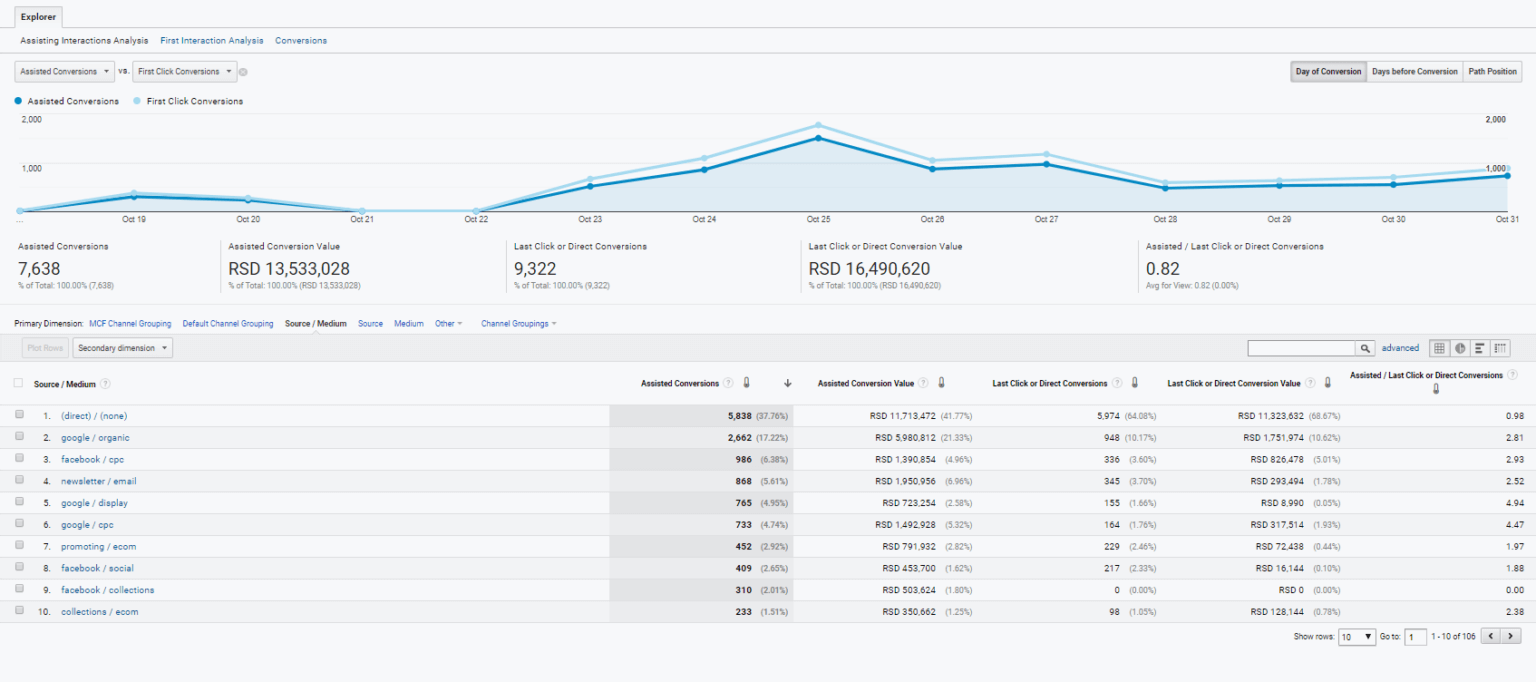The width and height of the screenshot is (1536, 682).
Task: Set primary dimension to Source / Medium
Action: pos(316,324)
